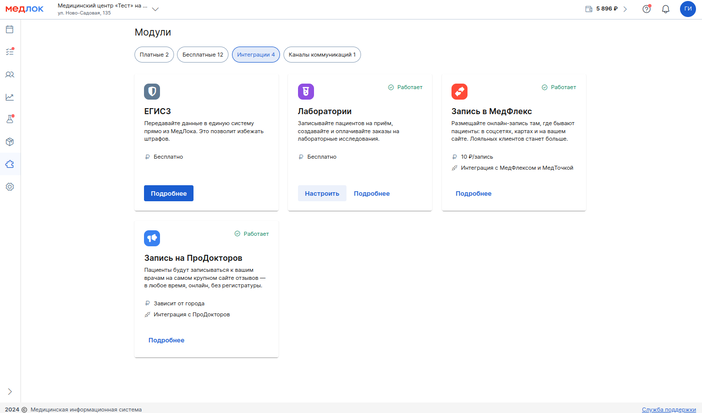Viewport: 702px width, 413px height.
Task: Click the Запись на ПроДокторов blue icon
Action: pyautogui.click(x=152, y=238)
